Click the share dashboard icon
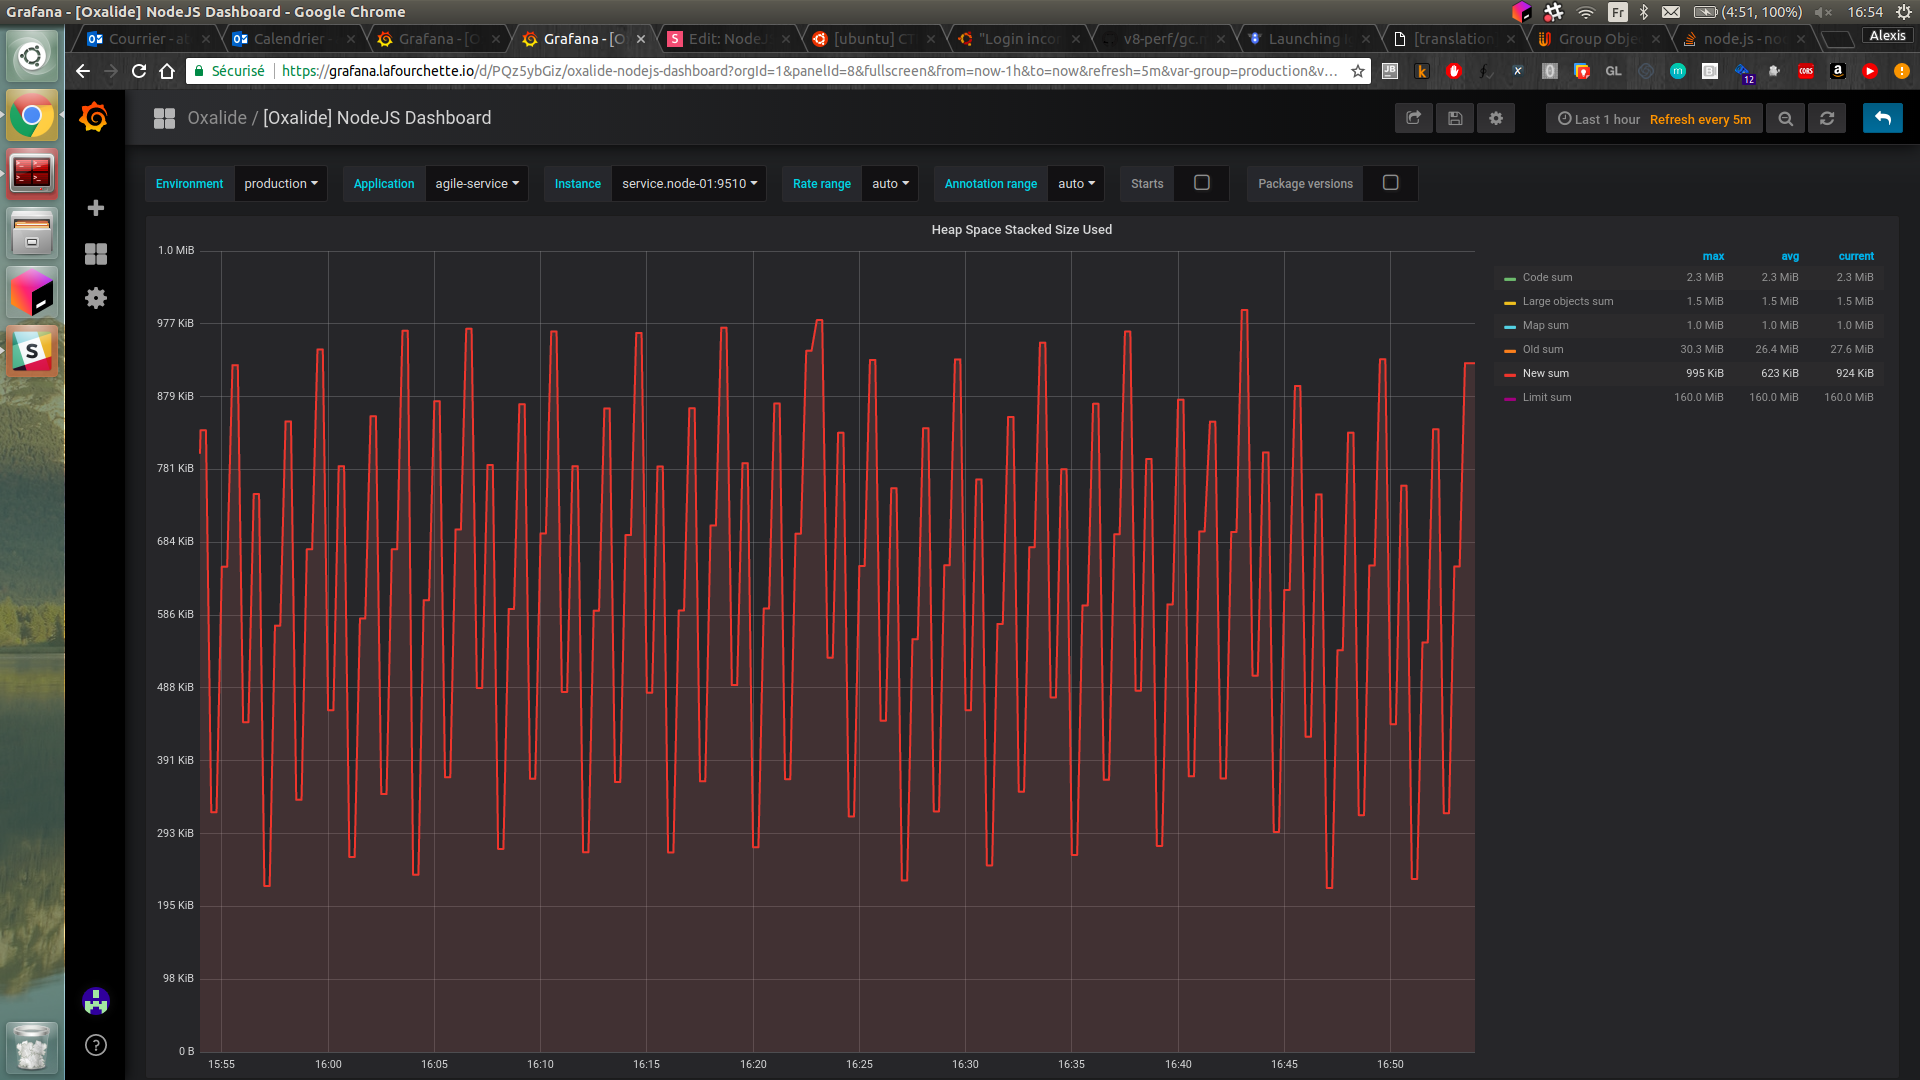Viewport: 1920px width, 1080px height. click(x=1413, y=118)
